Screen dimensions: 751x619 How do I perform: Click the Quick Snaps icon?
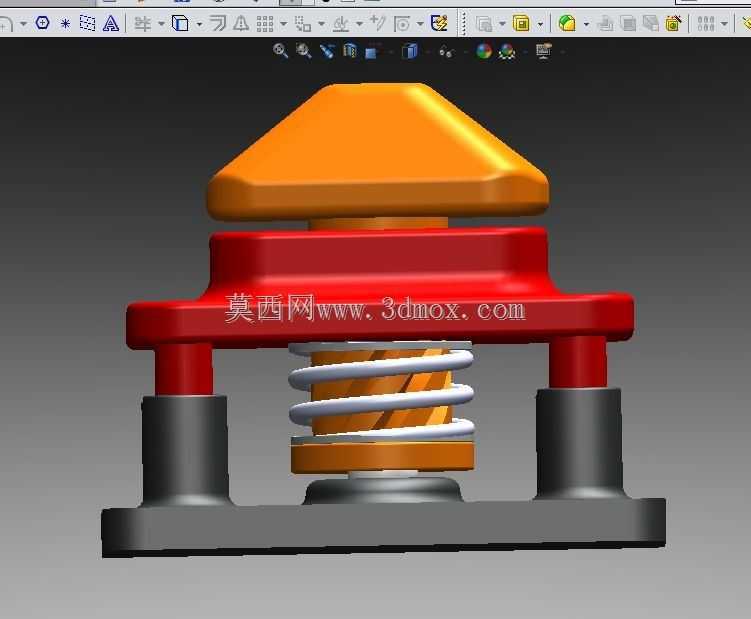pyautogui.click(x=402, y=23)
